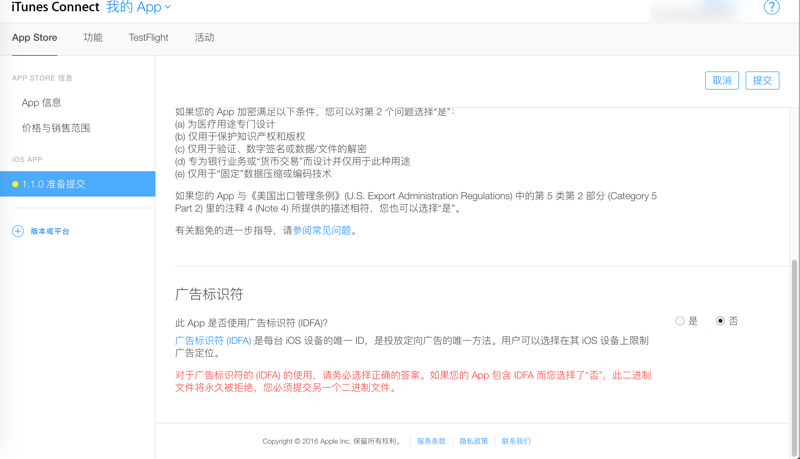Follow the 广告标识符 (IDFA) link
The image size is (800, 459).
(x=213, y=341)
